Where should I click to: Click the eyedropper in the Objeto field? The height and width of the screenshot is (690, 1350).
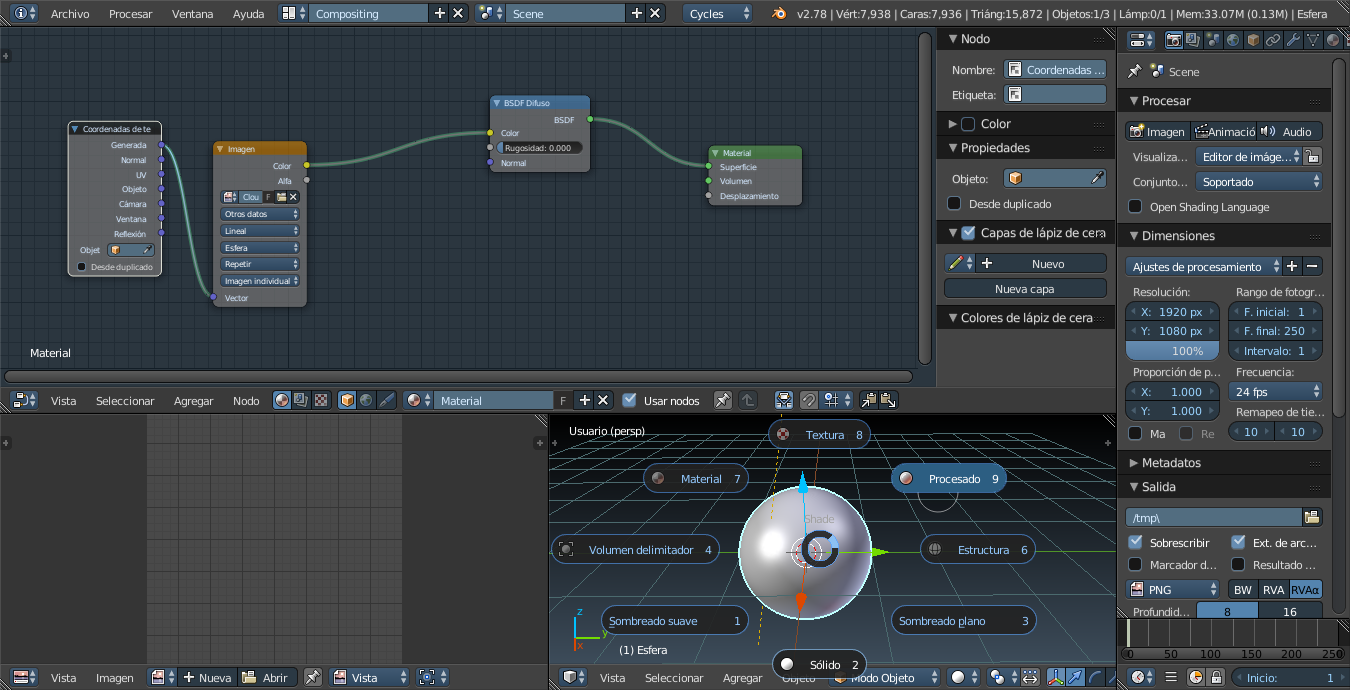[x=1097, y=178]
